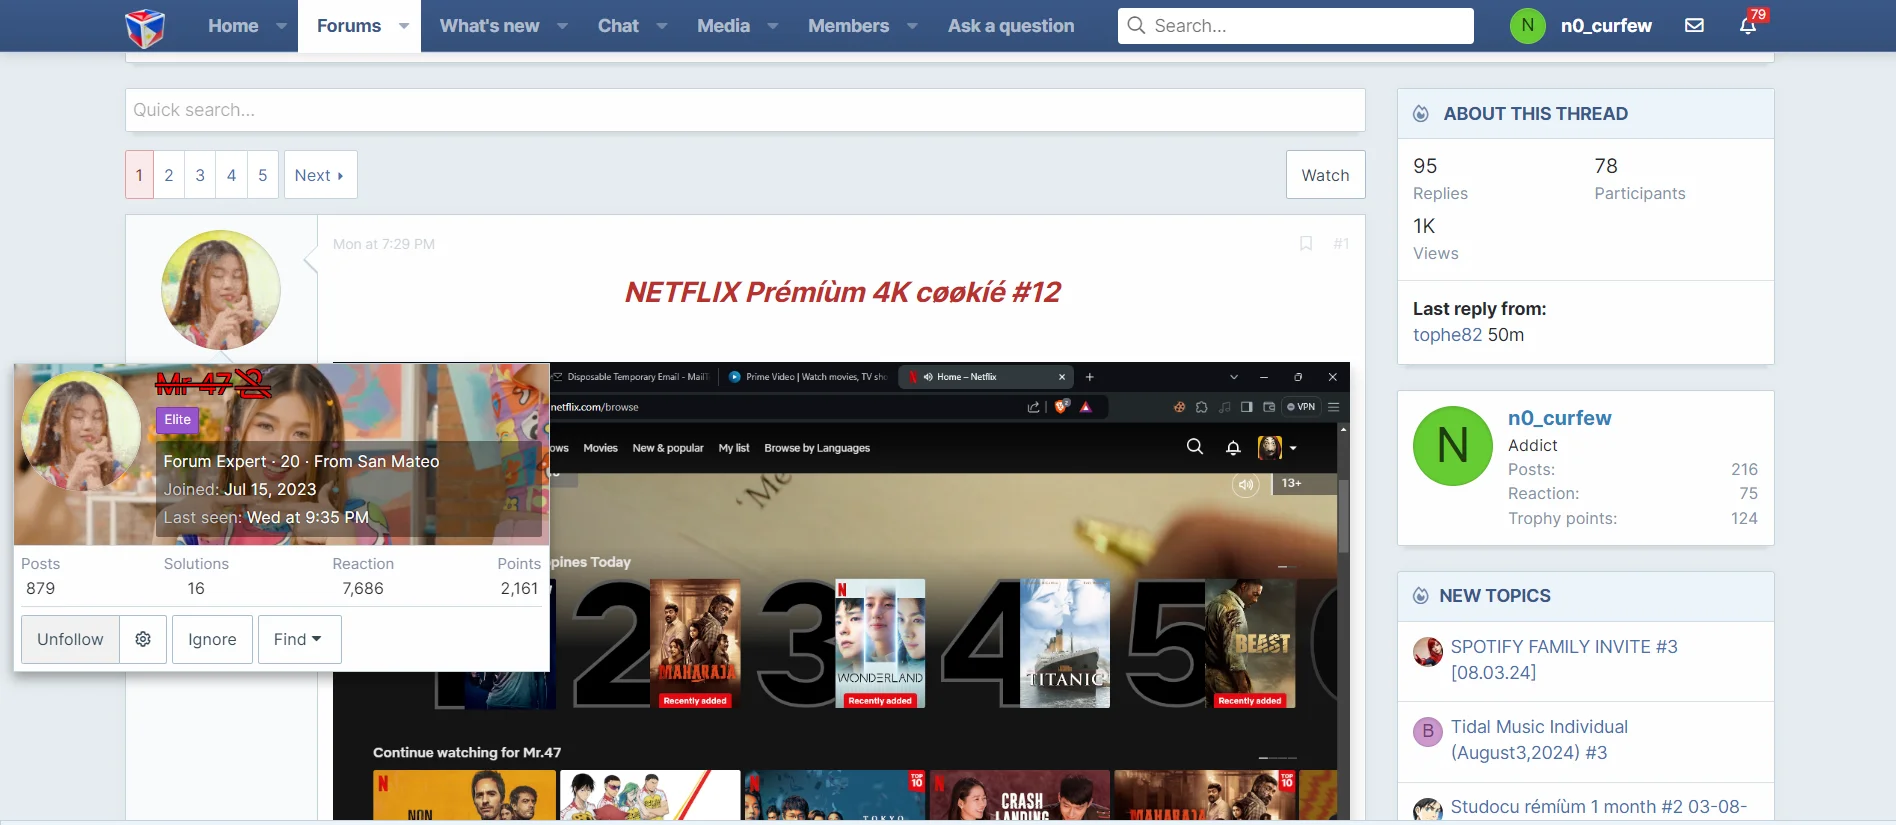Image resolution: width=1896 pixels, height=825 pixels.
Task: Expand the Chat menu dropdown arrow
Action: click(x=661, y=26)
